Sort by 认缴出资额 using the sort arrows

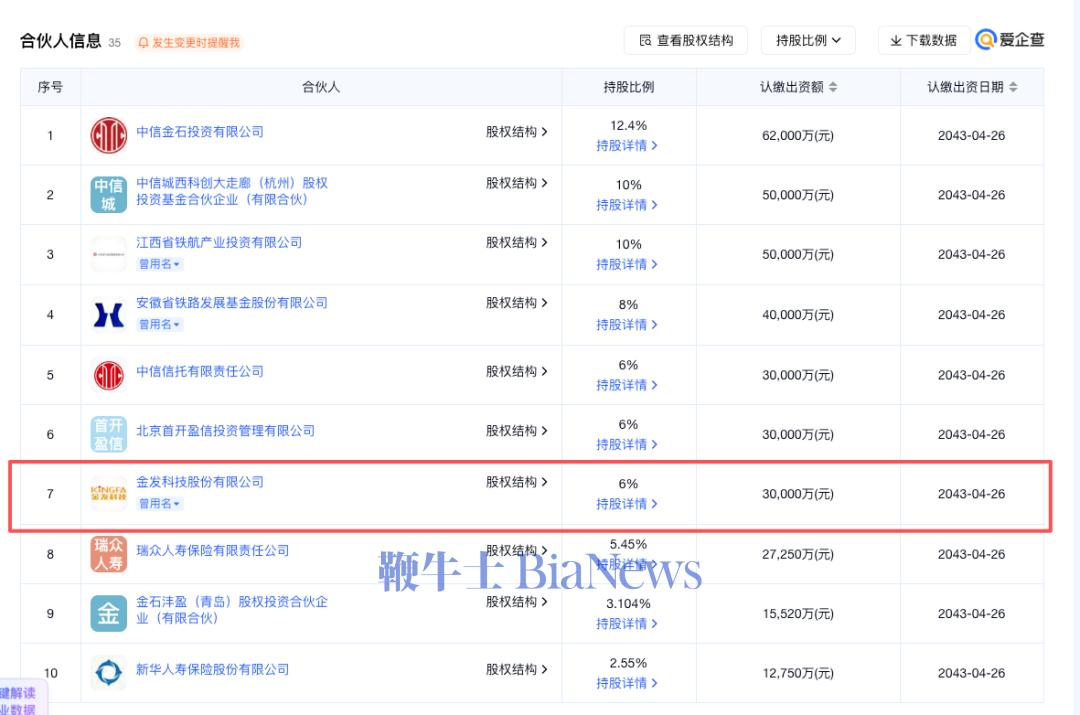coord(833,87)
